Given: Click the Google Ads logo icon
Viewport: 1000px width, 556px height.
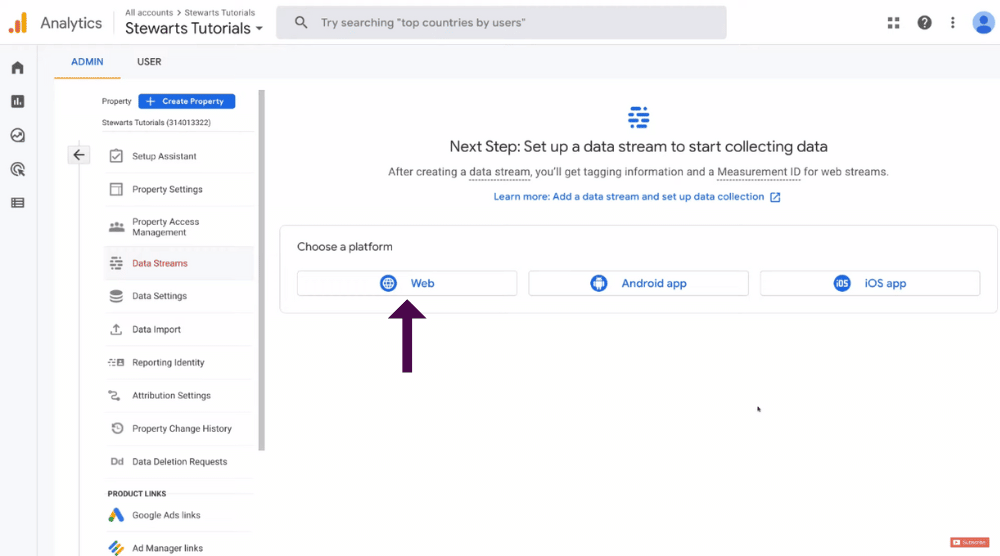Looking at the screenshot, I should 116,515.
